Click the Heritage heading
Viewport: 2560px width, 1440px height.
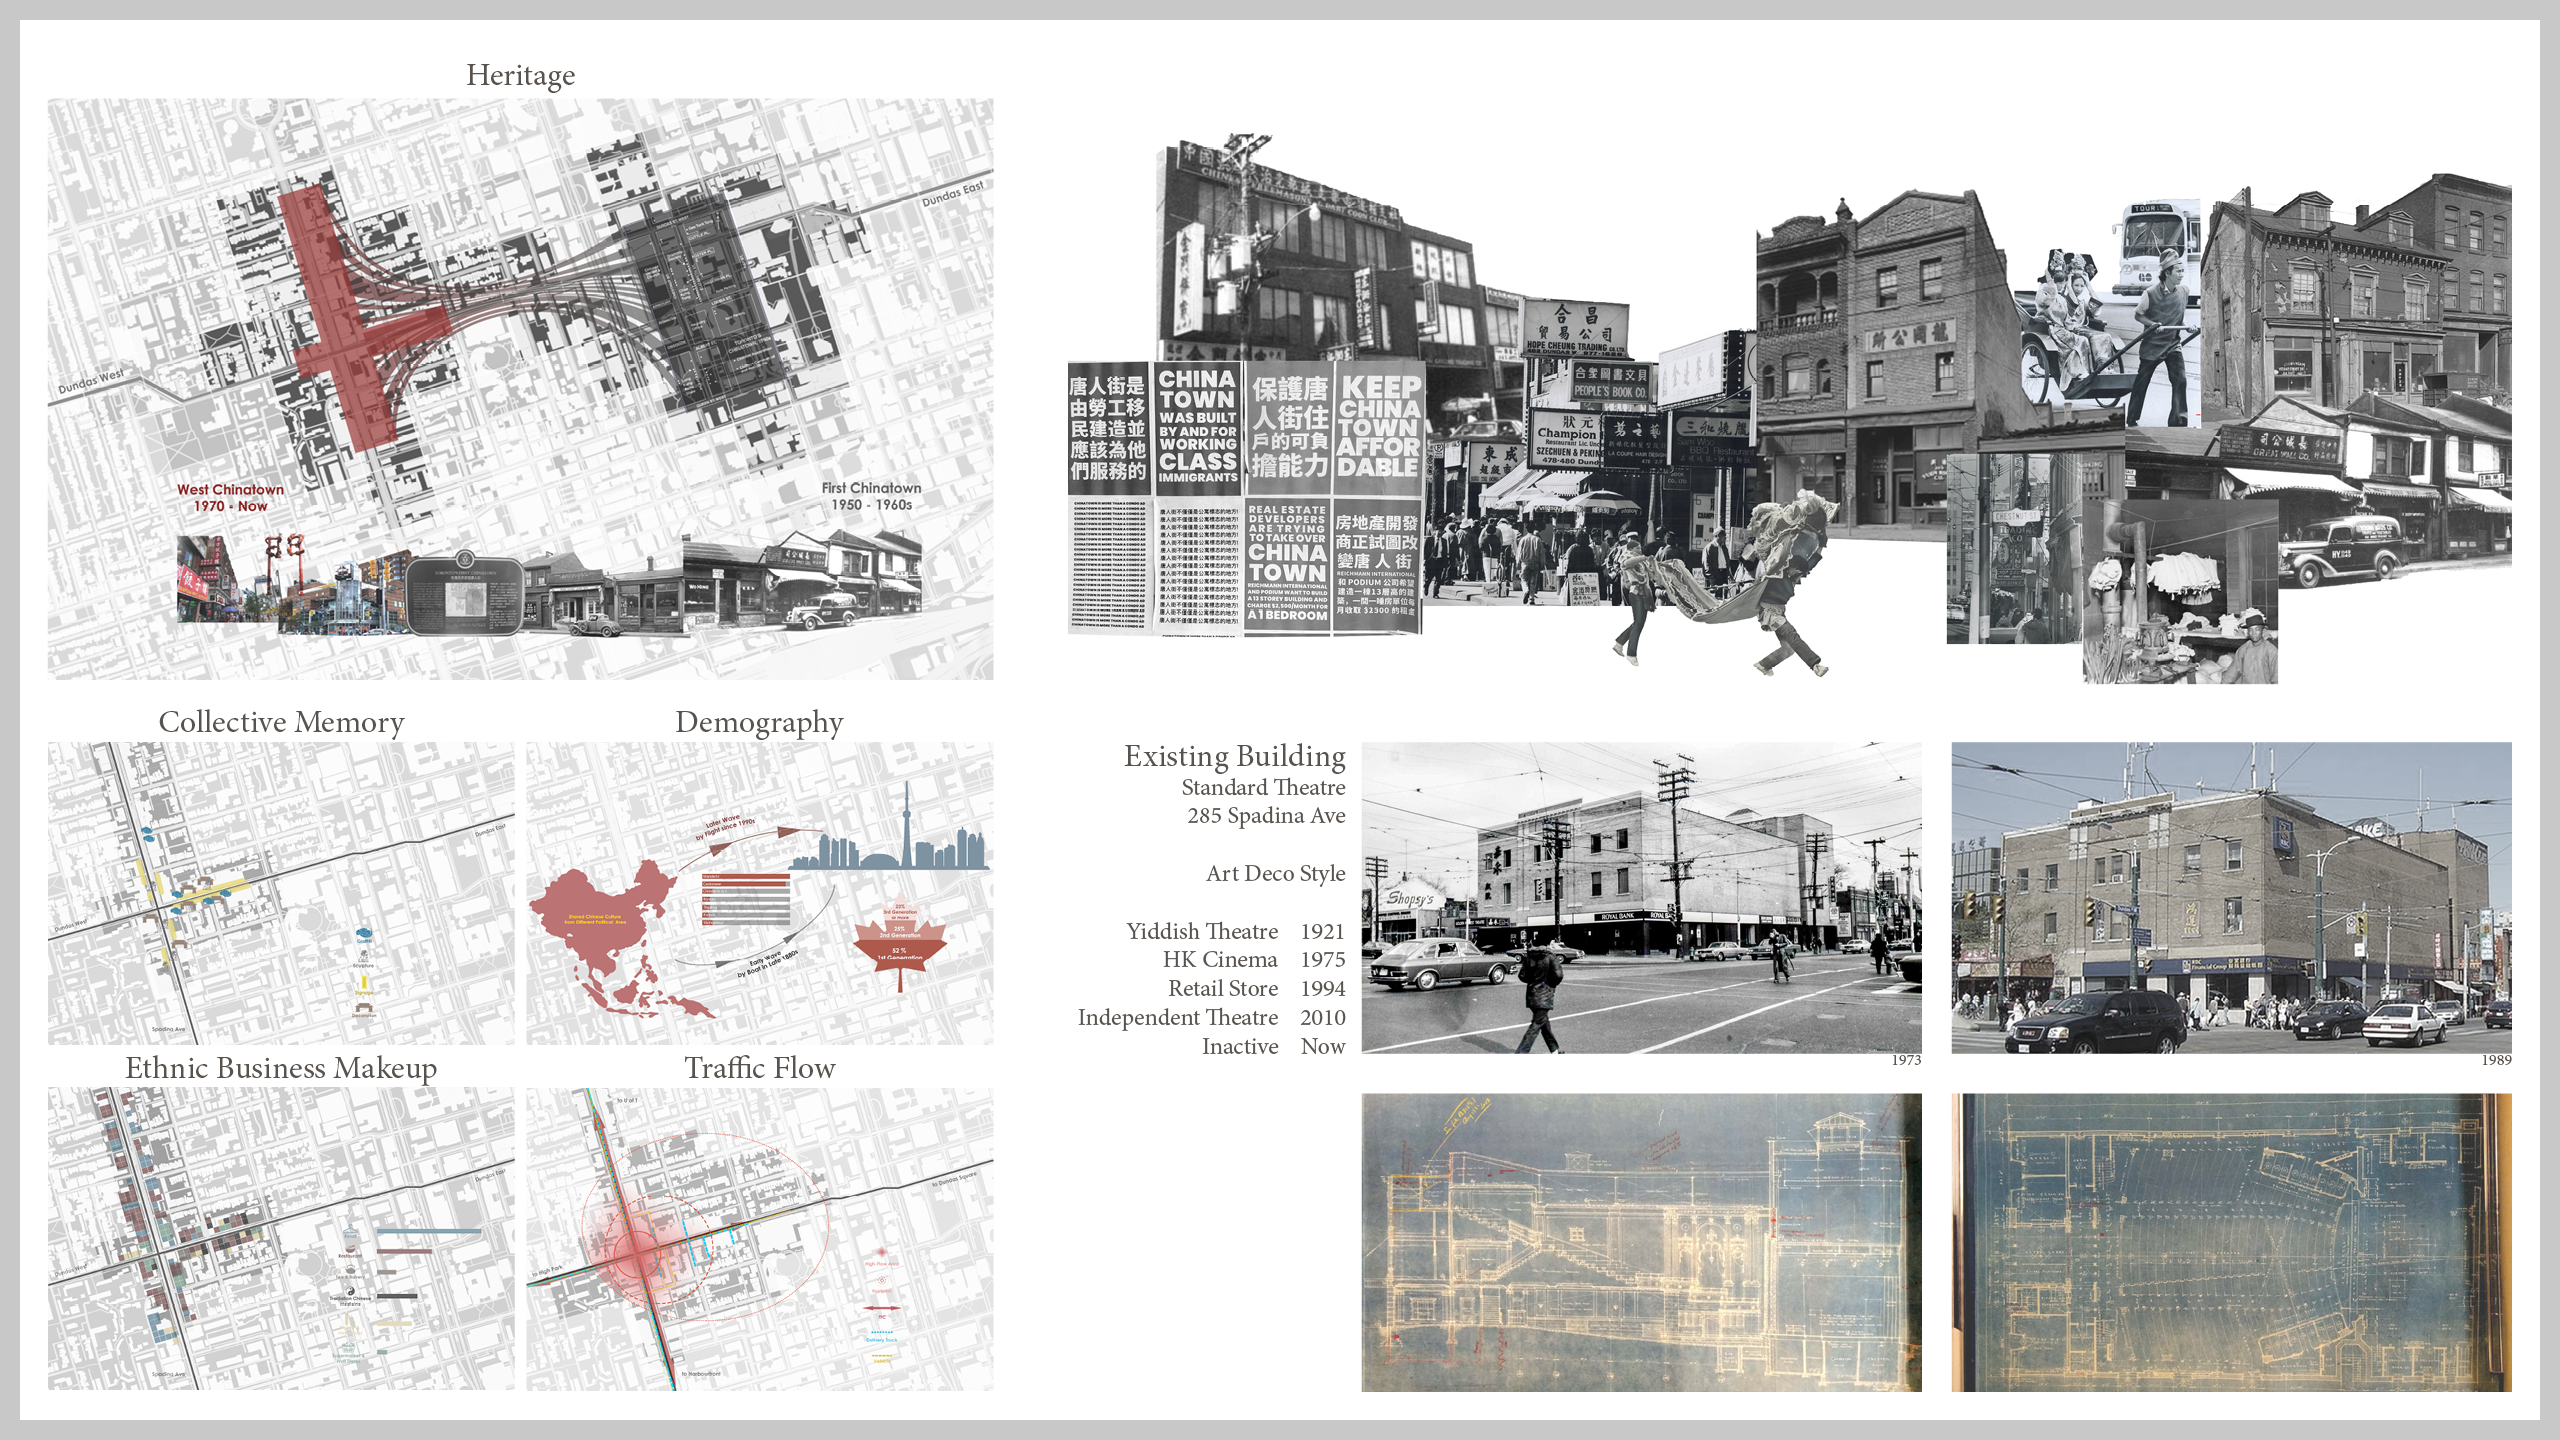[520, 76]
